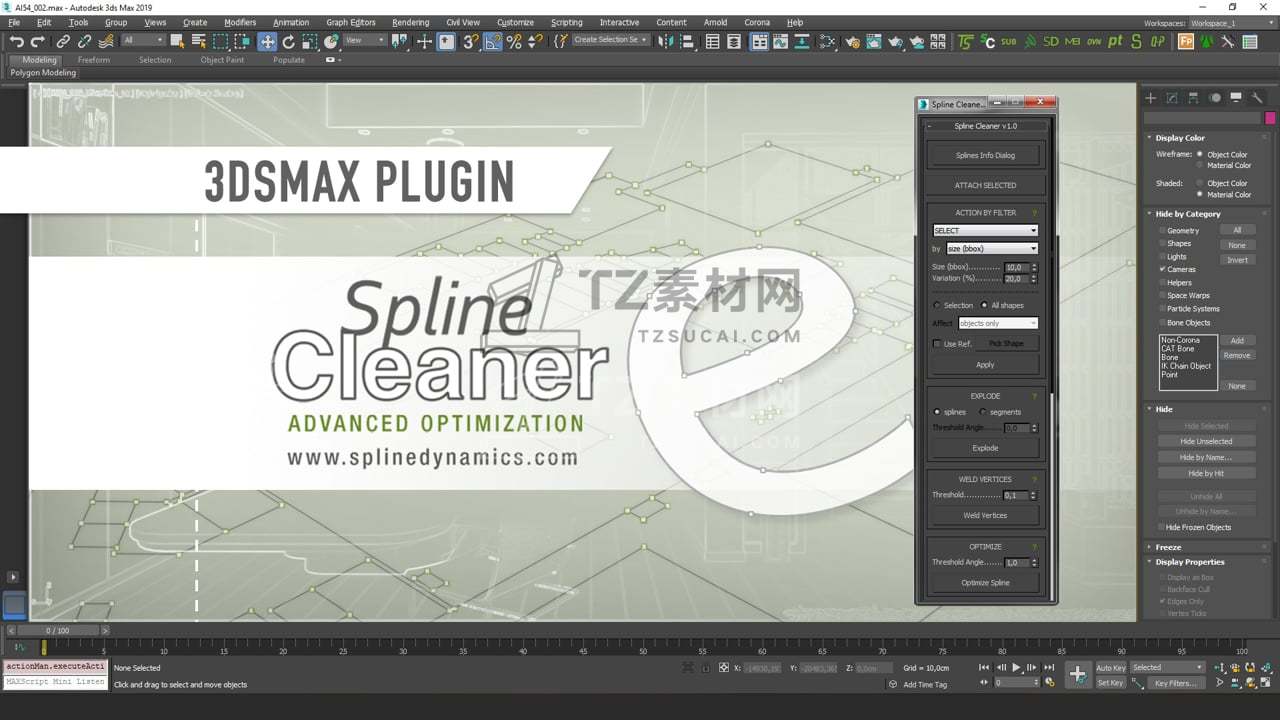Click the magenta object color swatch
The image size is (1280, 720).
coord(1270,118)
